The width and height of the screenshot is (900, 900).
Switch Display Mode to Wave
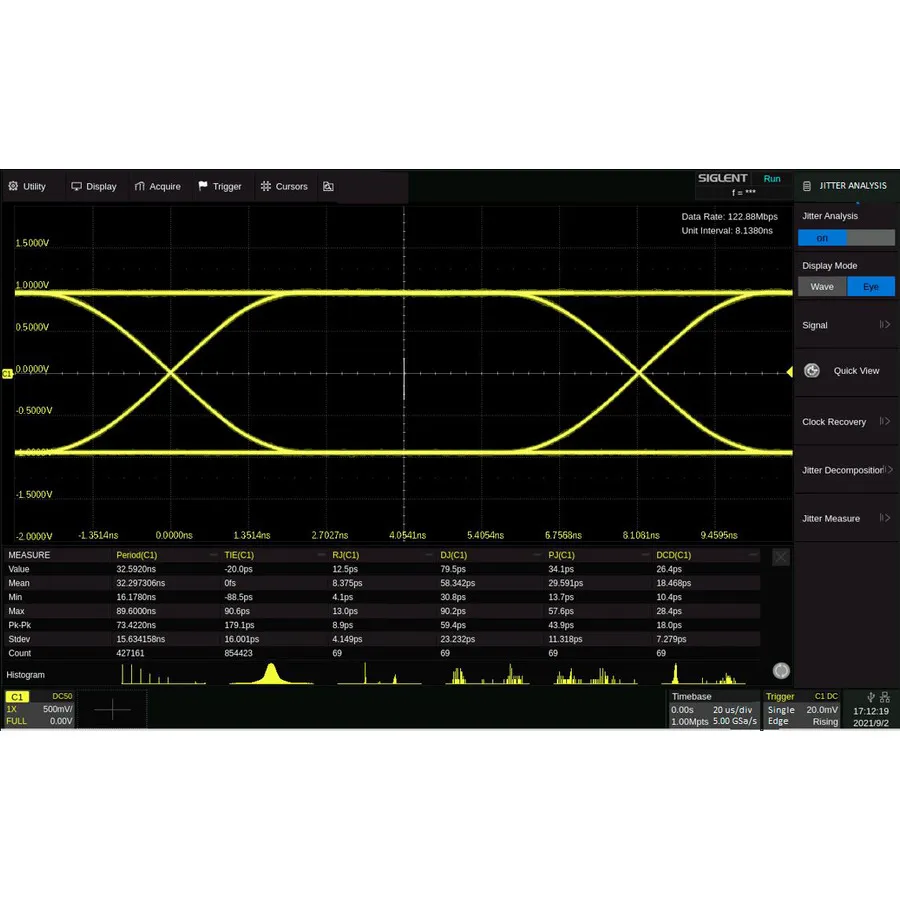pos(822,286)
